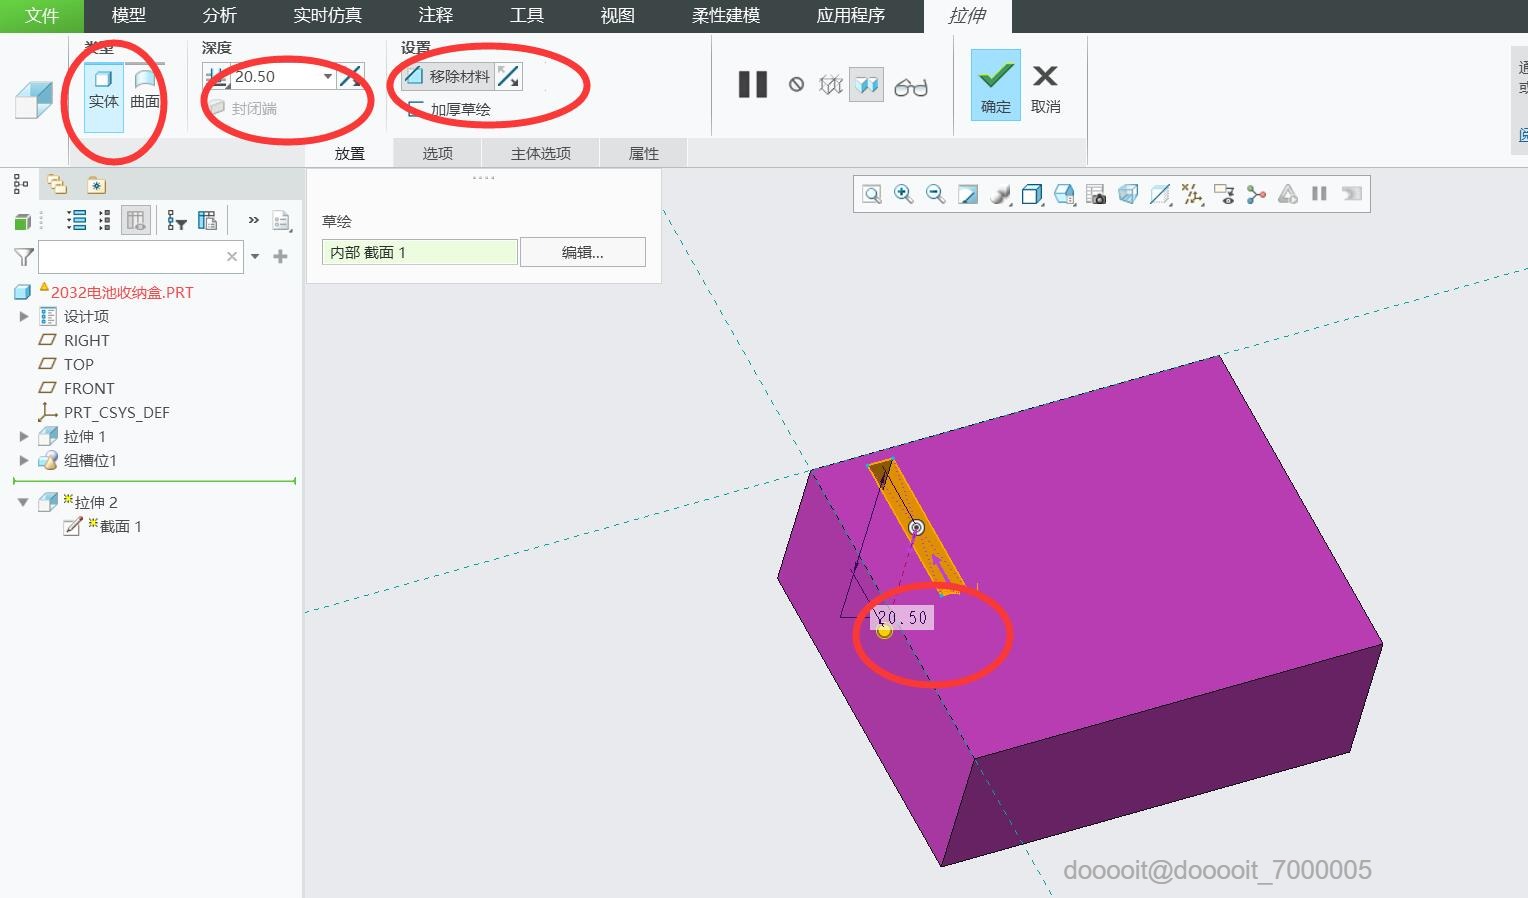Switch to the 柔性建模 ribbon tab

(x=726, y=16)
